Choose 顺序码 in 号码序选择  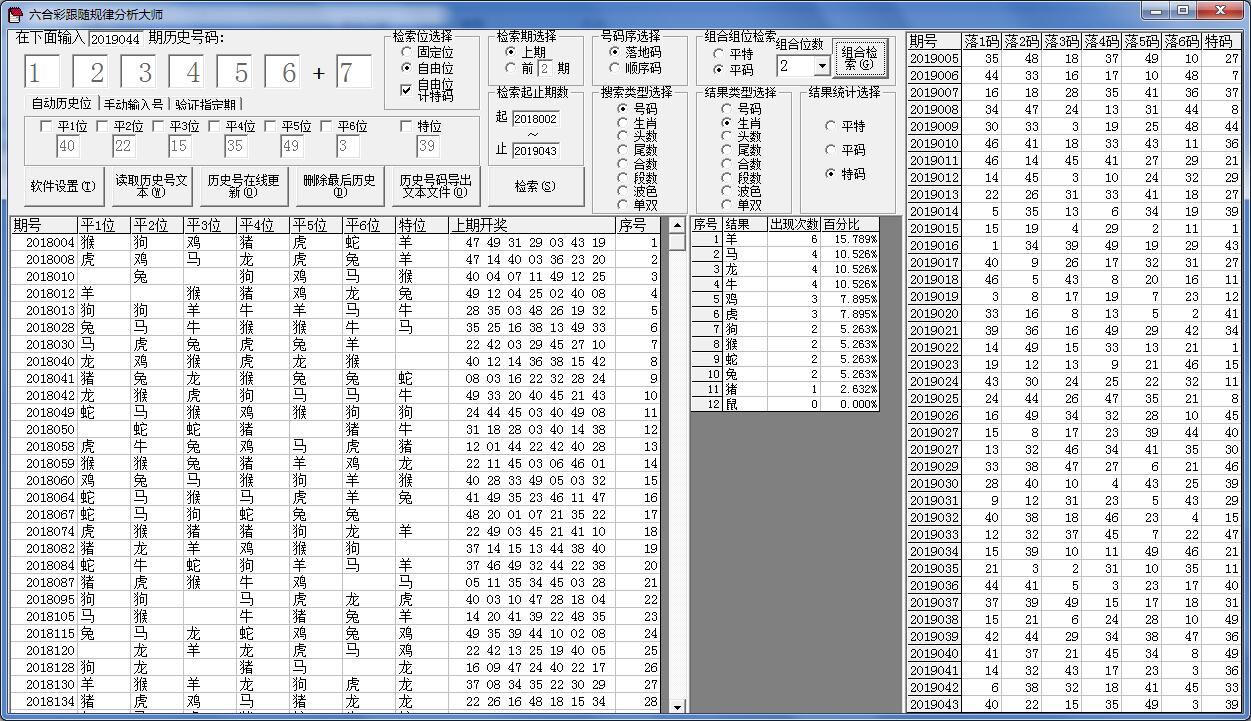point(615,69)
